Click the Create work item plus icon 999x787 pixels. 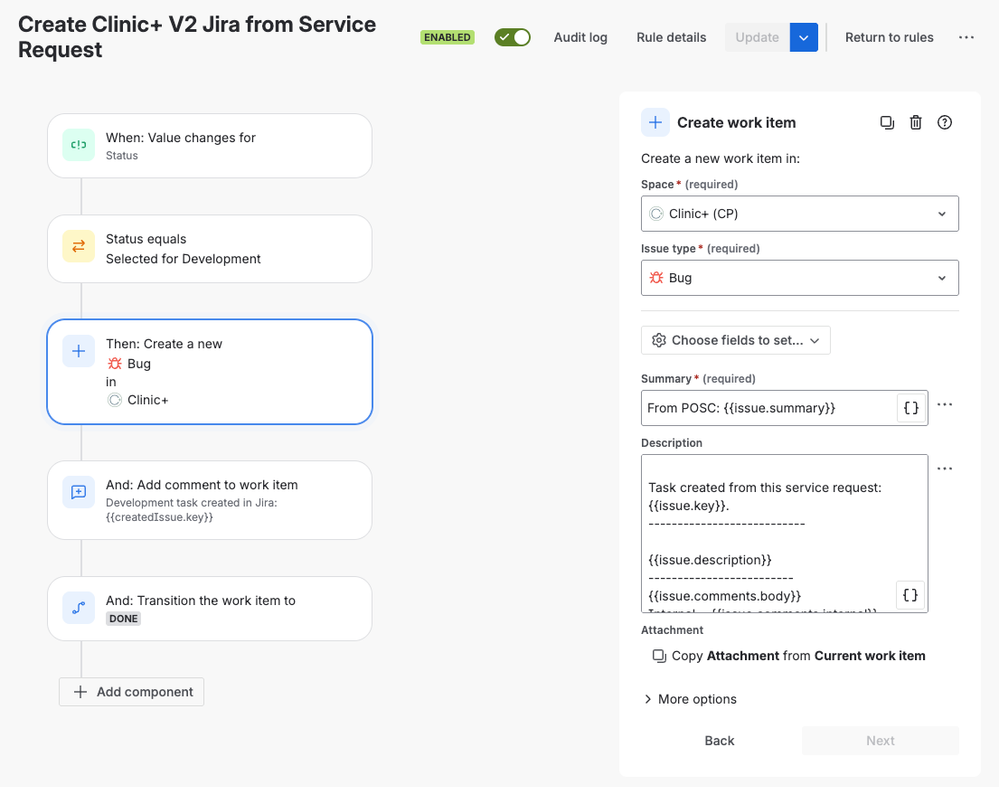click(655, 122)
